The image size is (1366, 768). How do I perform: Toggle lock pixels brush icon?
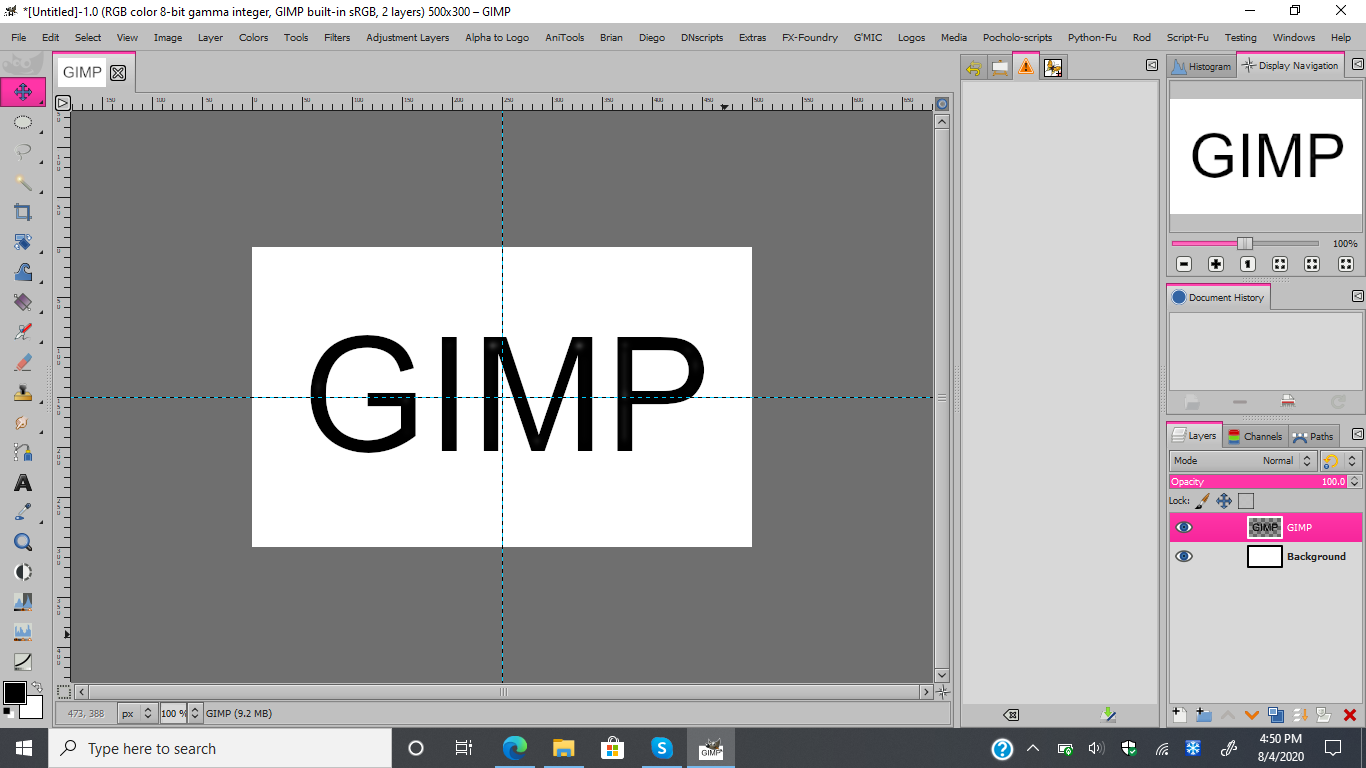tap(1203, 500)
